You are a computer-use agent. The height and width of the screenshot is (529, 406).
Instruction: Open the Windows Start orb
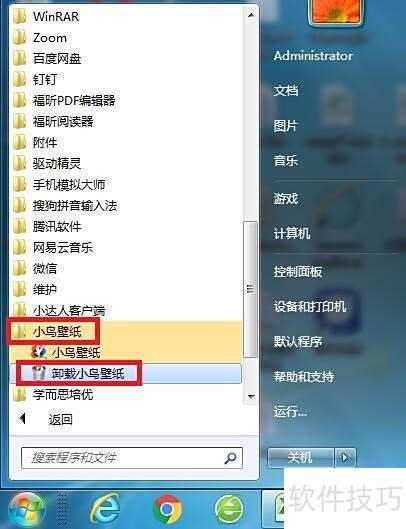[27, 510]
